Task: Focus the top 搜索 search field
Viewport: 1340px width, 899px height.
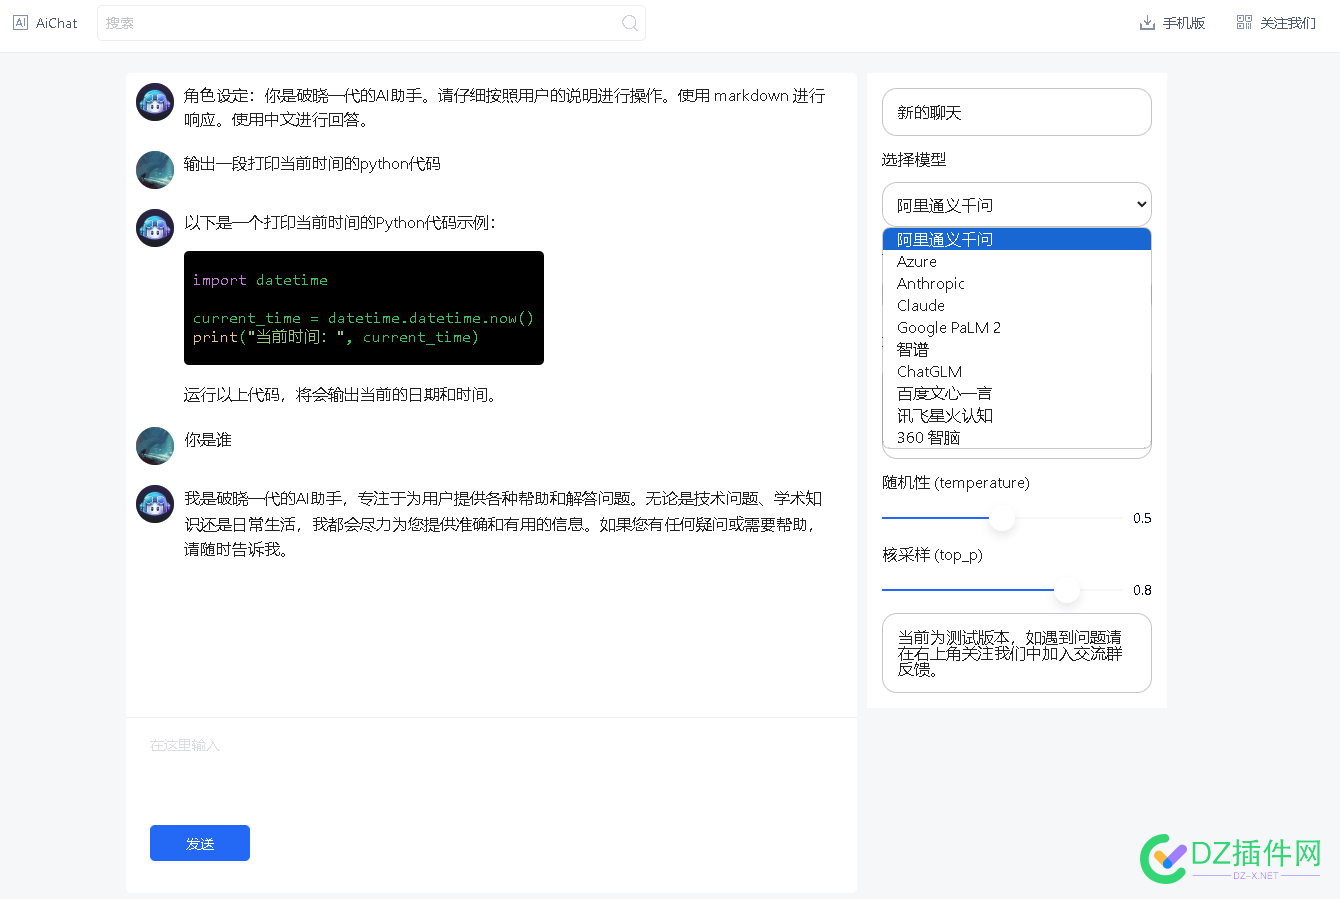Action: click(371, 23)
